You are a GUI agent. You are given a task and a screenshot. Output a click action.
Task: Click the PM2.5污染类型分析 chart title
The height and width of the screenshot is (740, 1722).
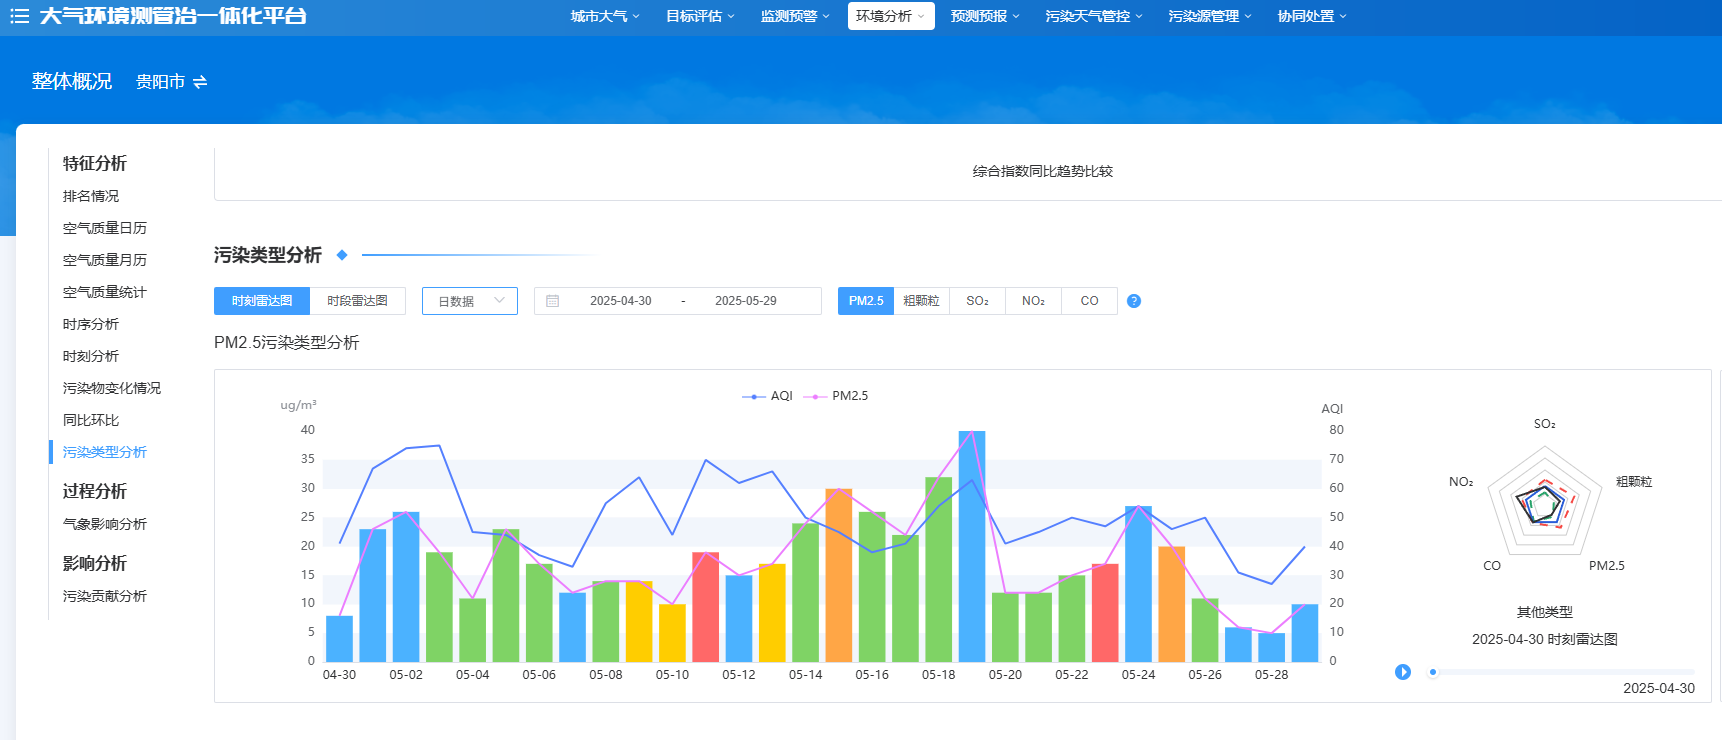pyautogui.click(x=287, y=342)
